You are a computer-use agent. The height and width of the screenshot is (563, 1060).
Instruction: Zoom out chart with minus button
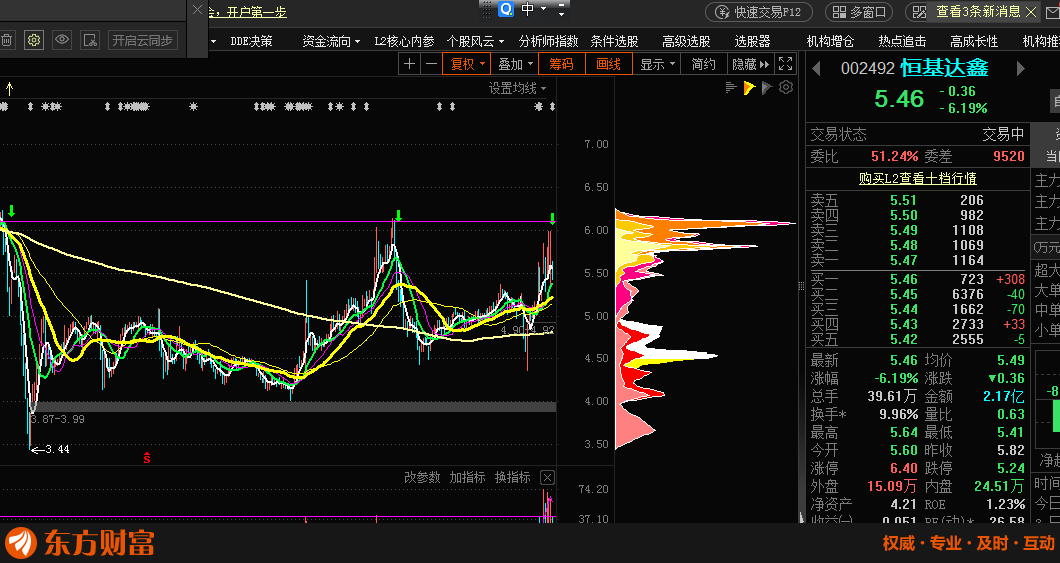click(x=431, y=64)
